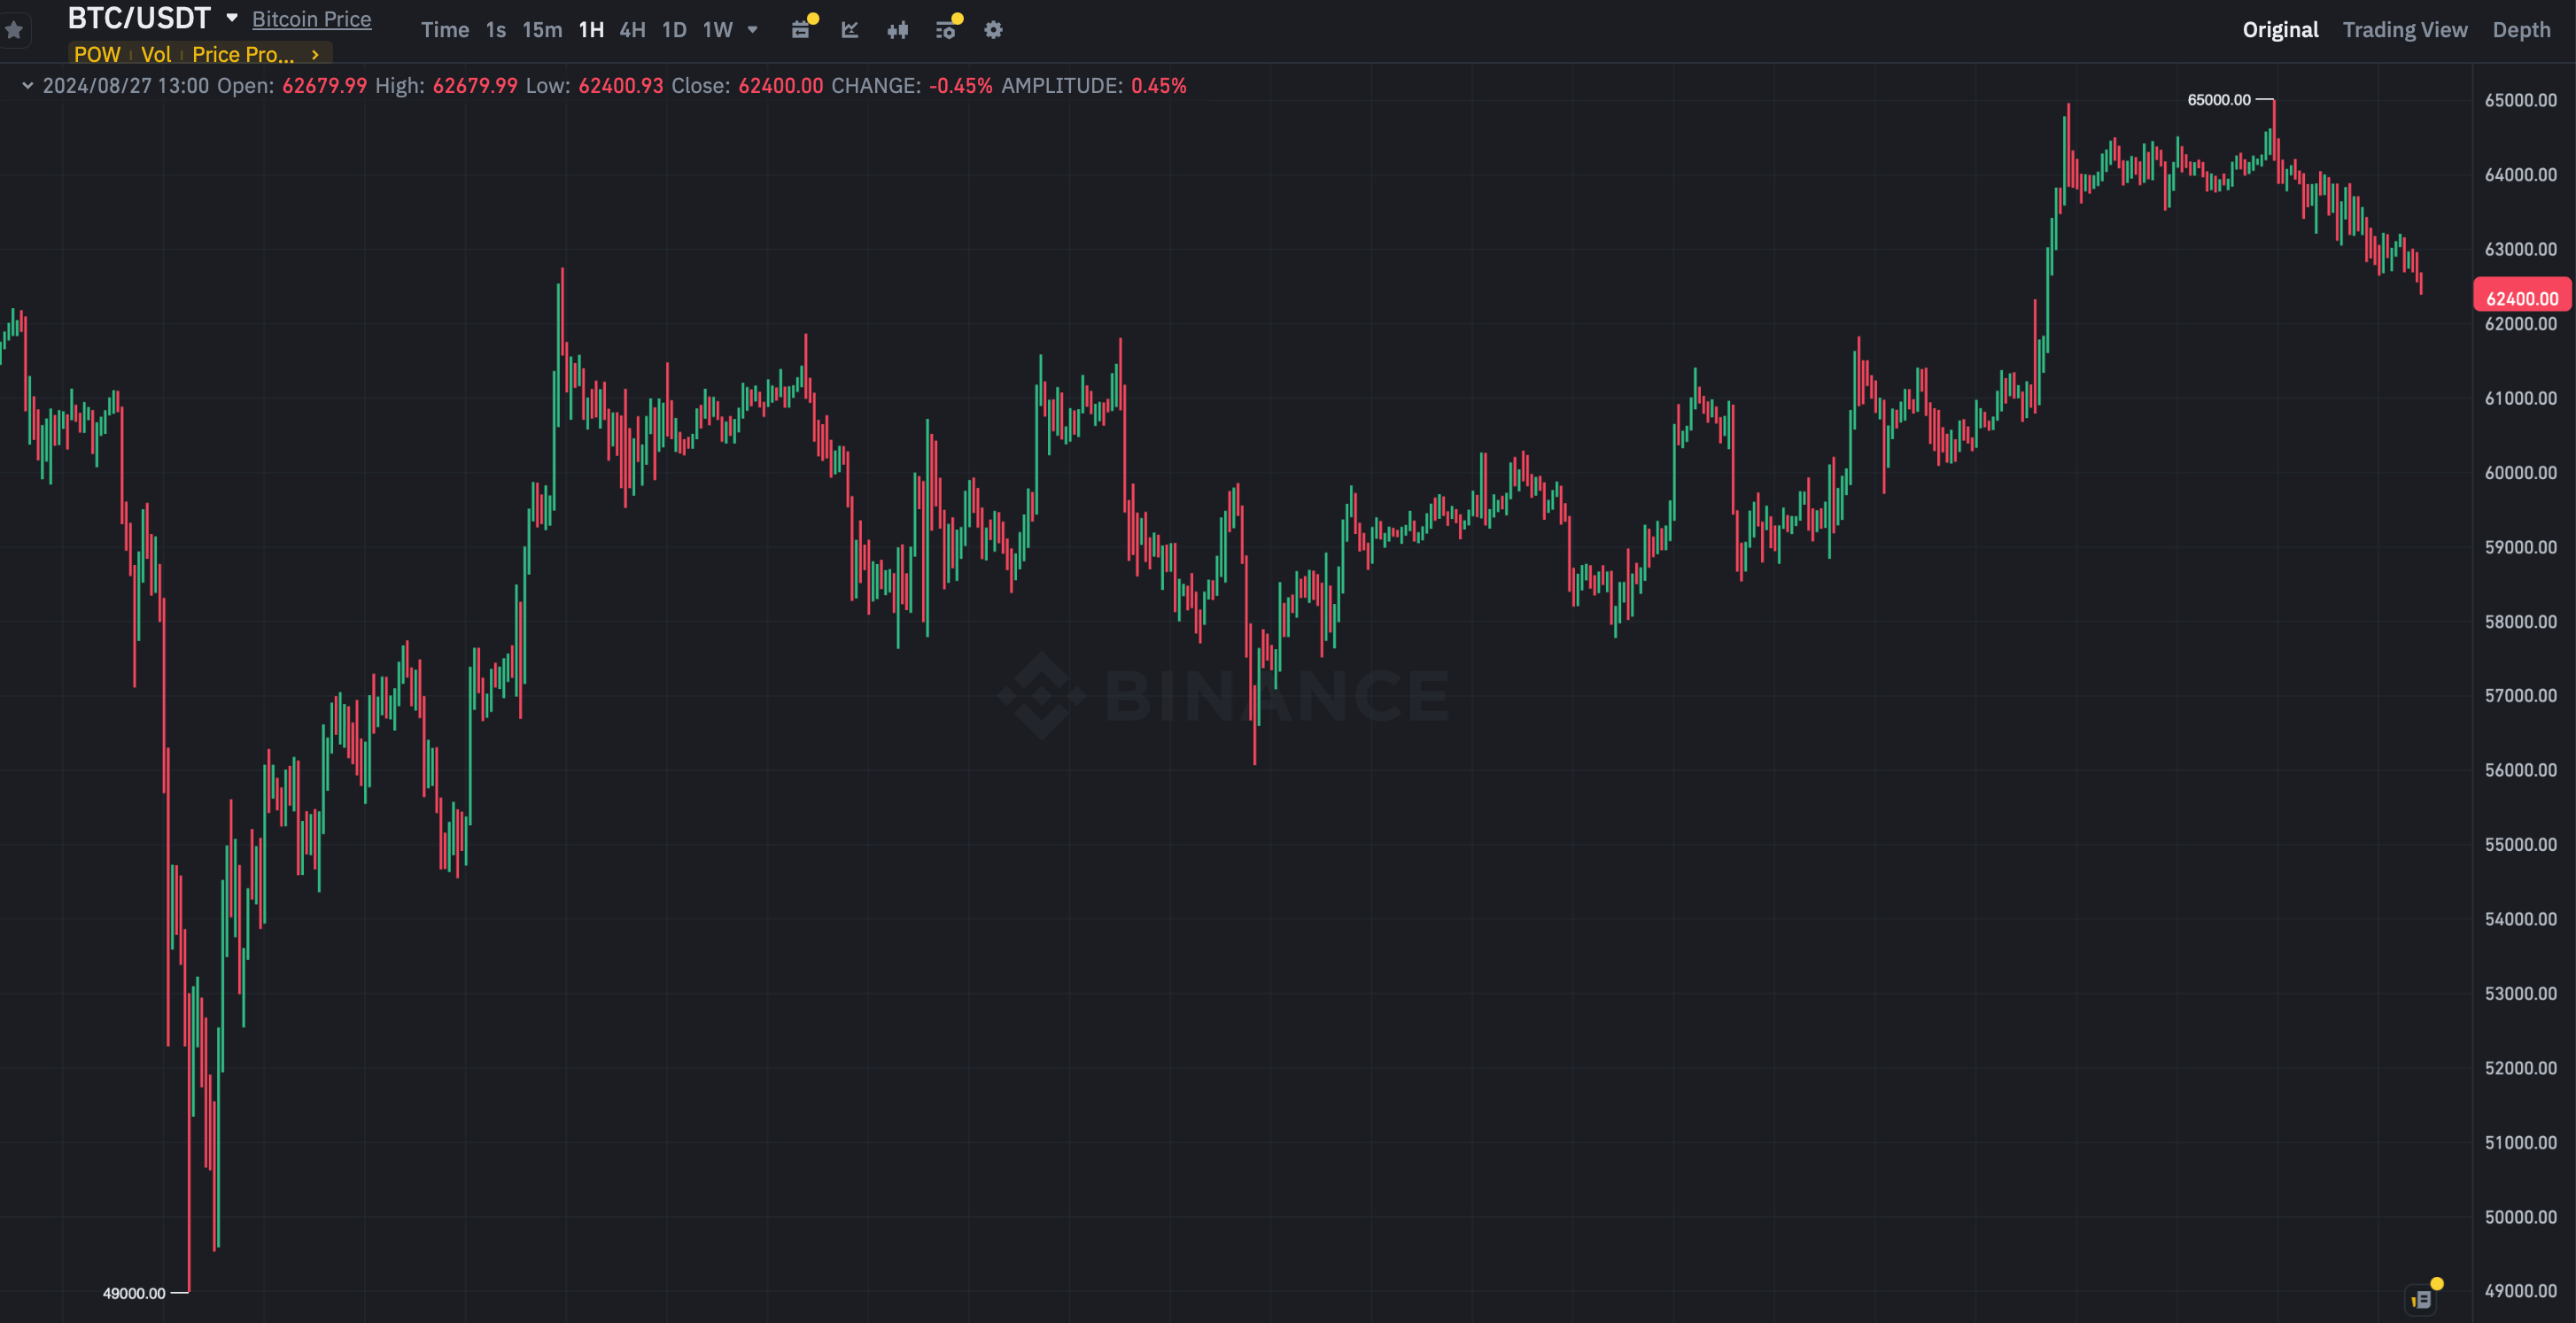Click the 65000.00 high marker label on chart

pyautogui.click(x=2218, y=99)
